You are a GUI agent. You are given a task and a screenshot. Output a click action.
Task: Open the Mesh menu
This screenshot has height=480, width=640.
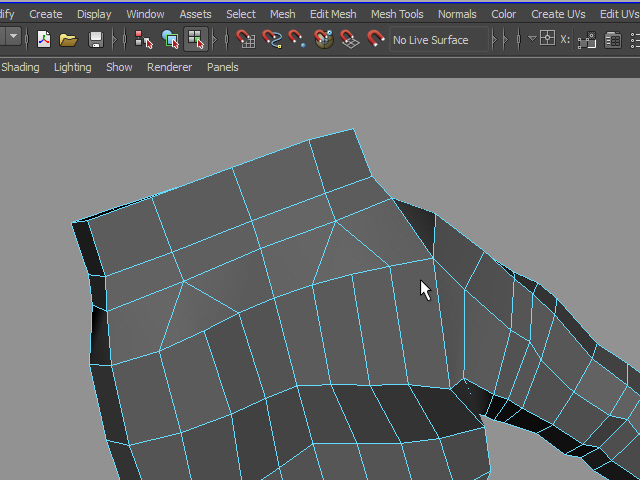pyautogui.click(x=282, y=14)
